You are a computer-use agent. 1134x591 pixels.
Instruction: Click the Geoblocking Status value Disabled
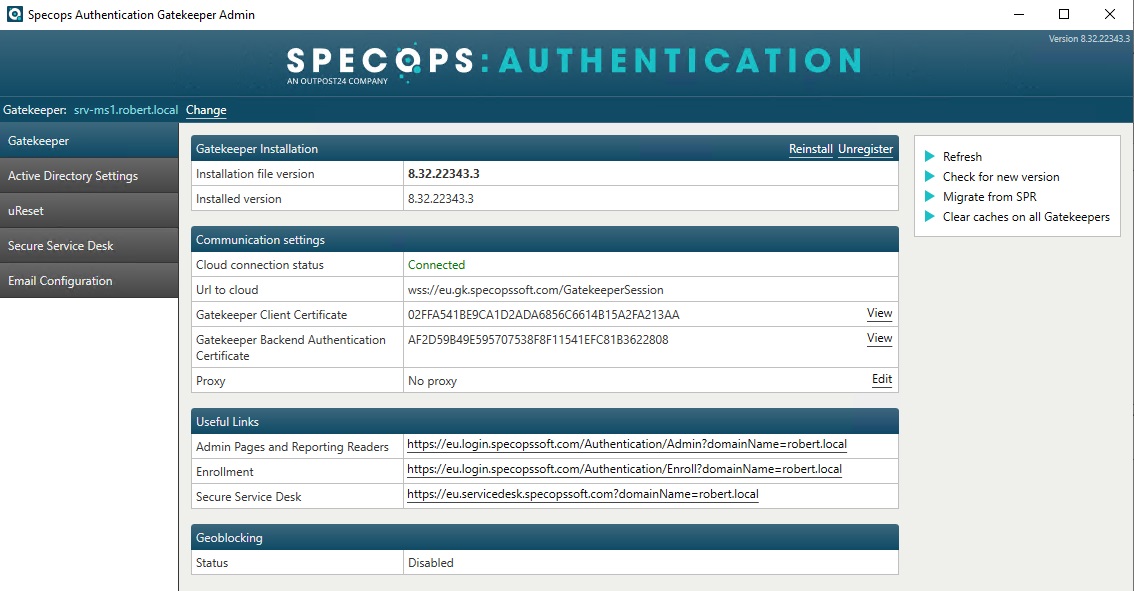pyautogui.click(x=430, y=562)
